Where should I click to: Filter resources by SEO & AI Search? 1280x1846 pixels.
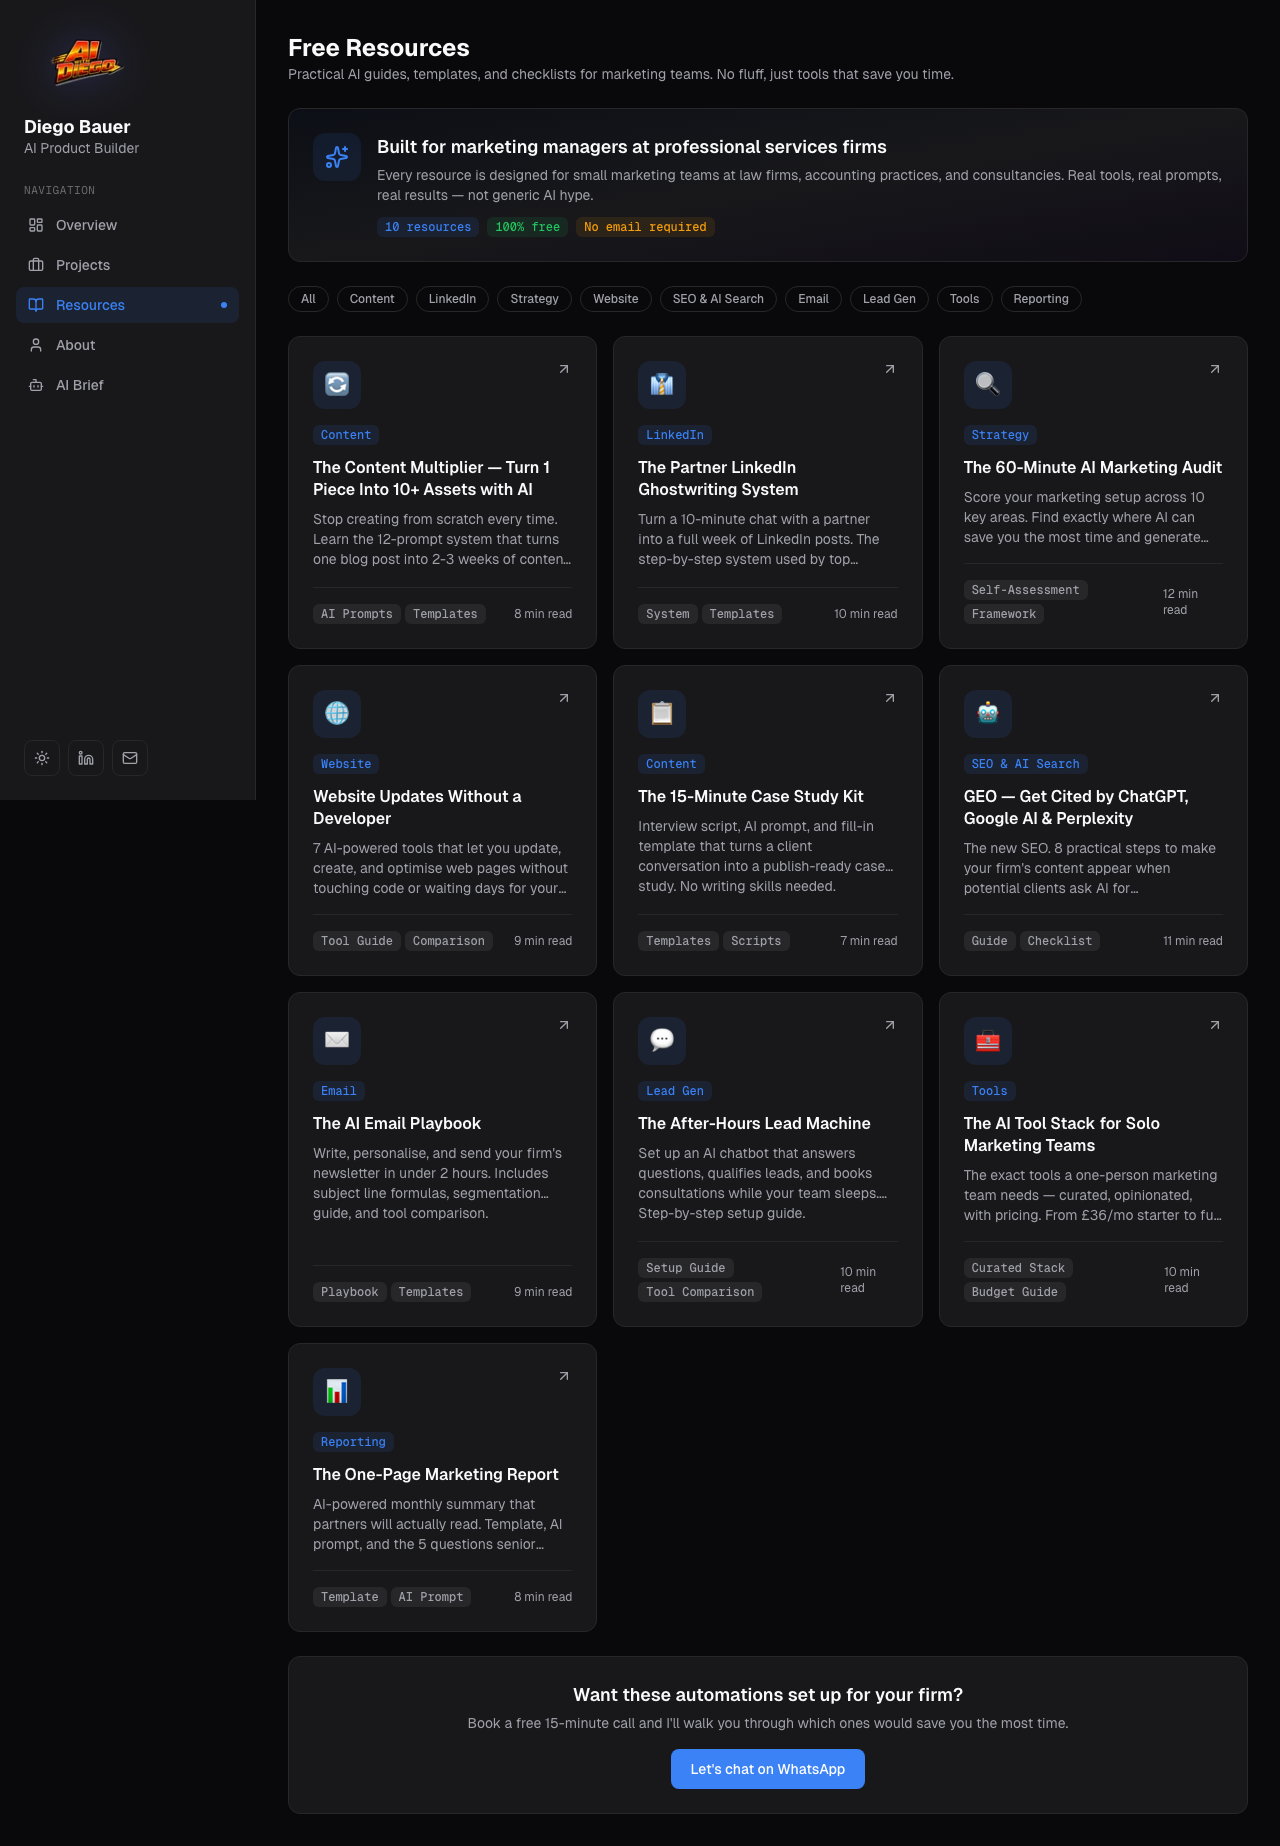pyautogui.click(x=718, y=299)
